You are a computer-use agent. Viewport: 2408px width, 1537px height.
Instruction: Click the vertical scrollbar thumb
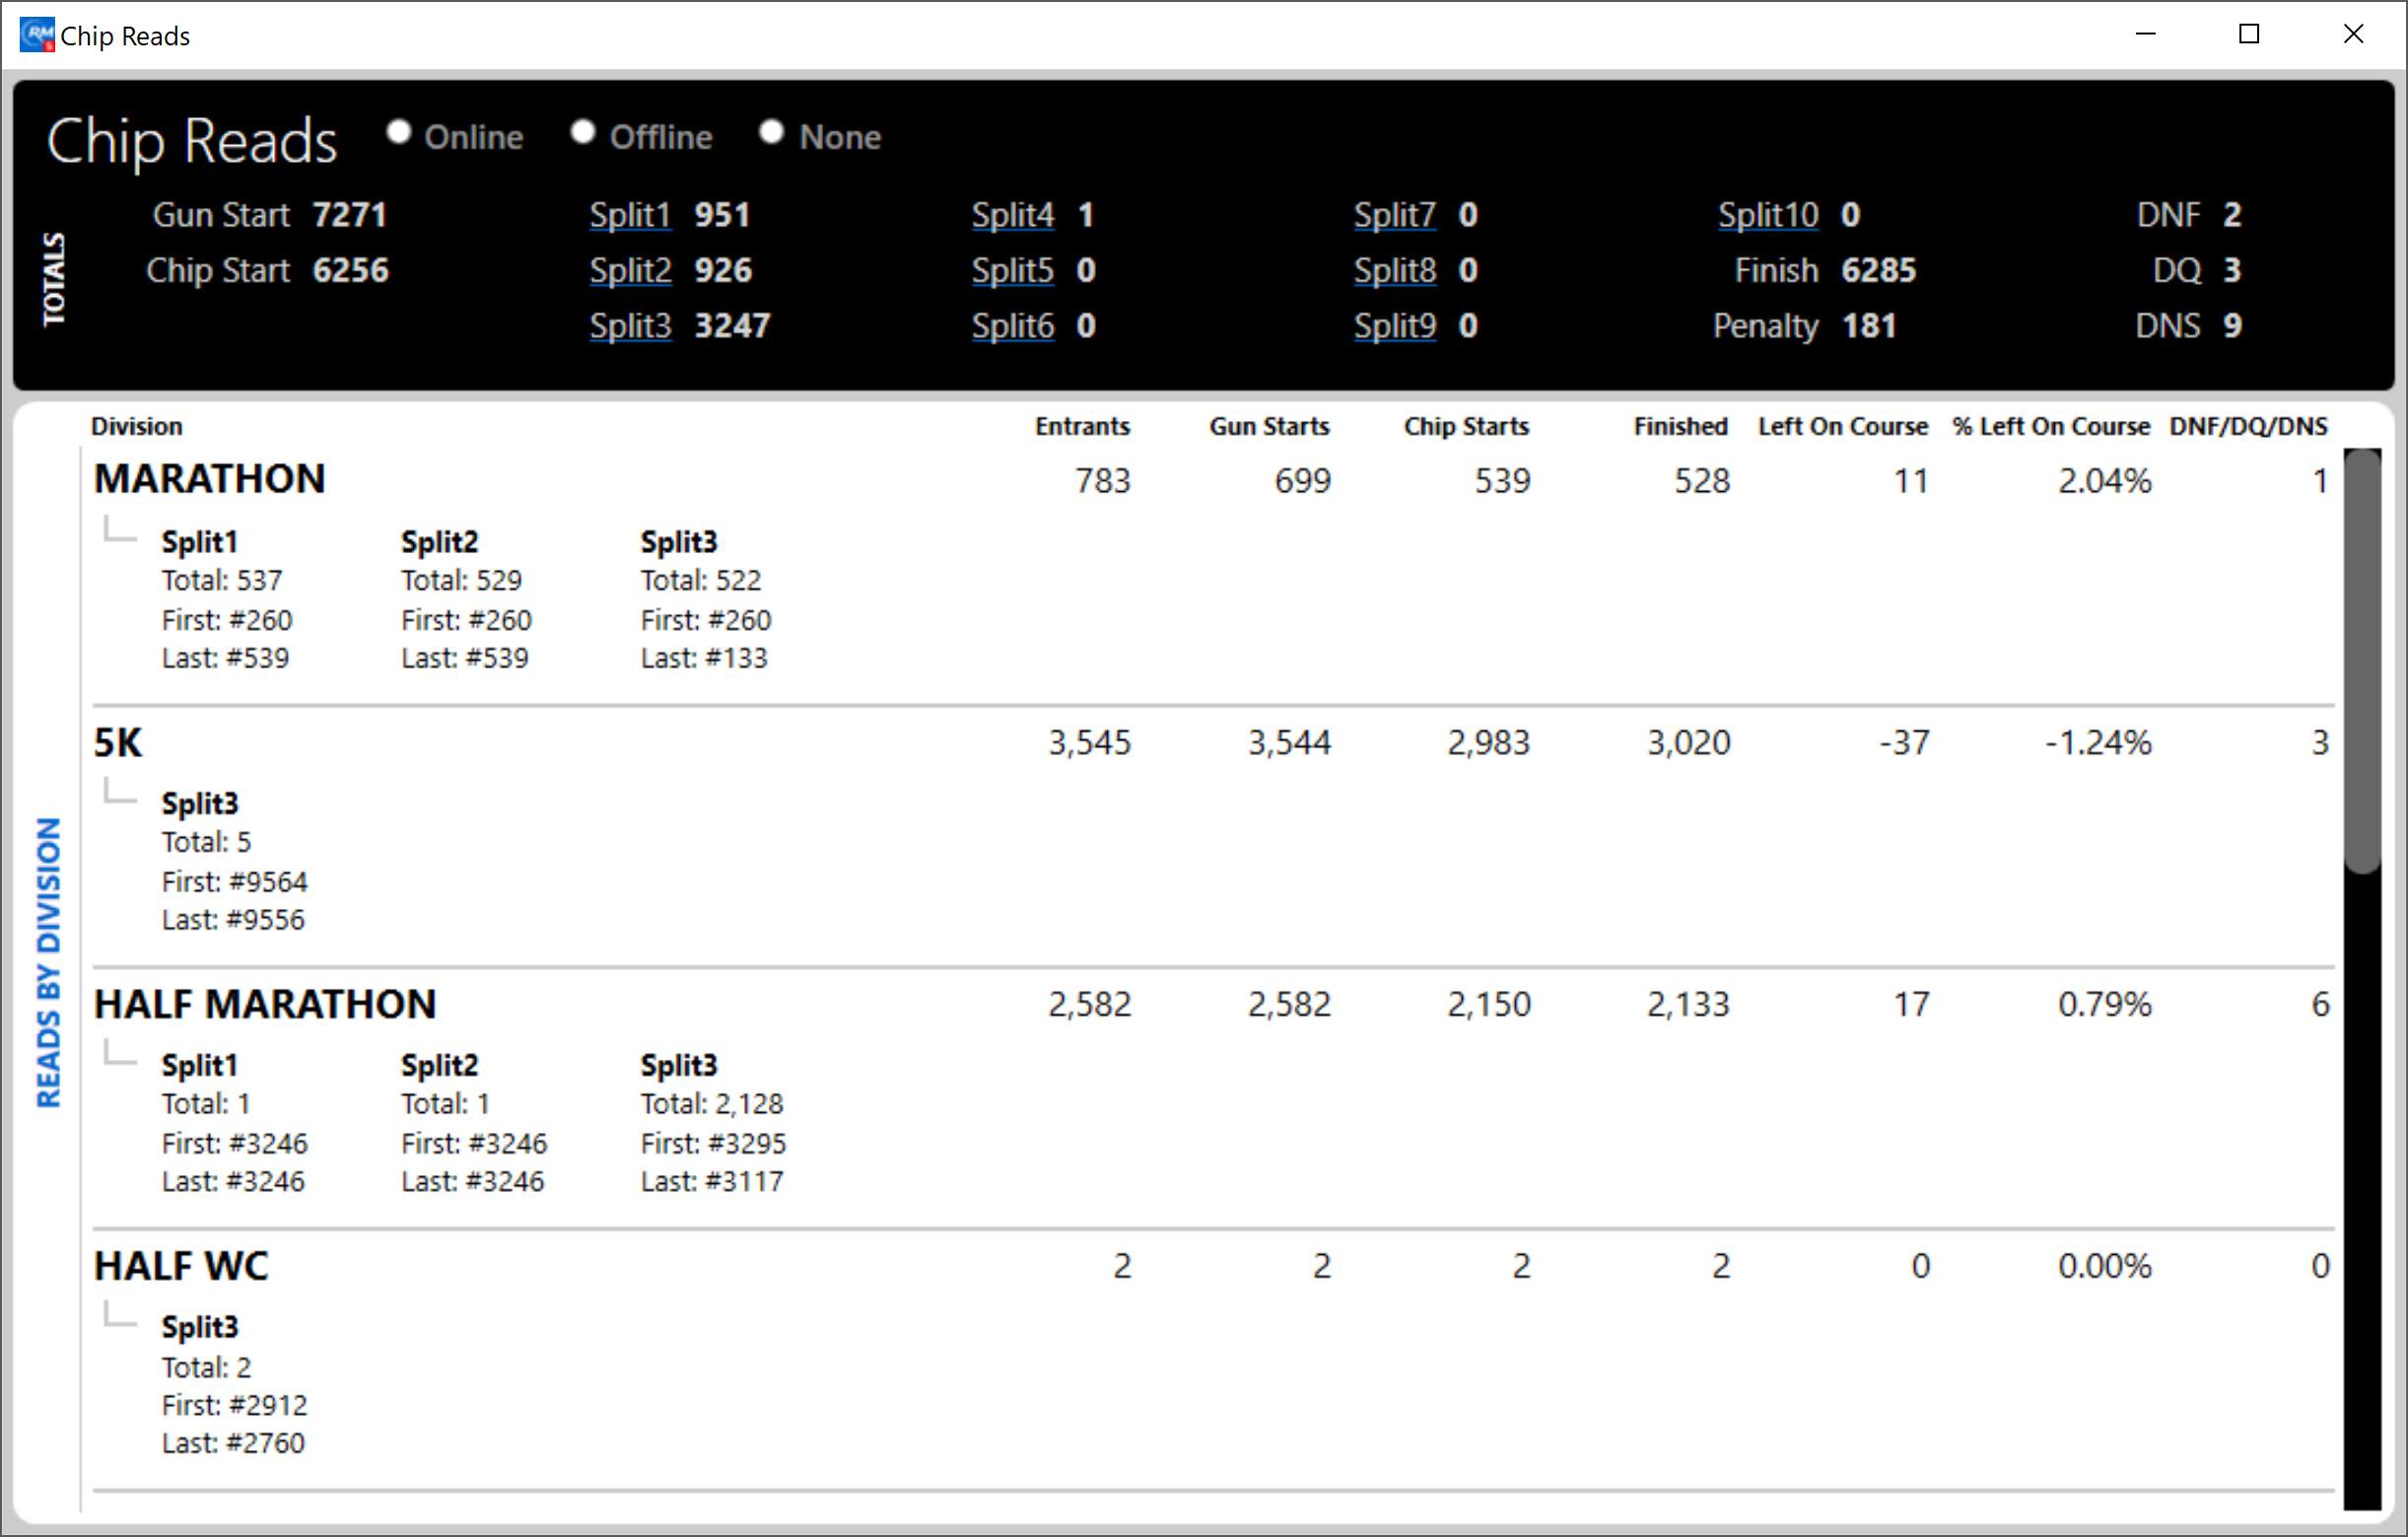(2362, 661)
